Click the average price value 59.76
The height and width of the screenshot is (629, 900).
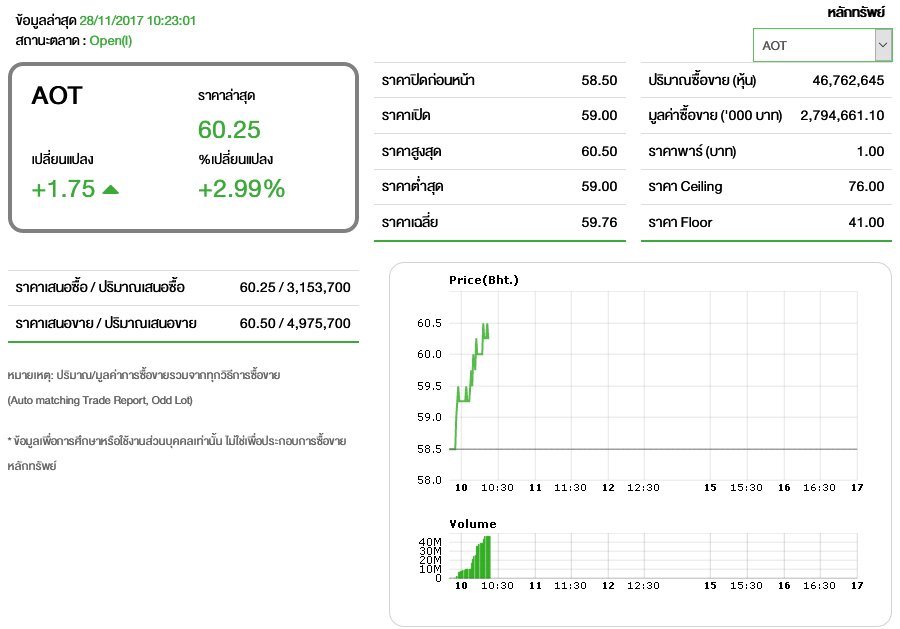[x=599, y=222]
